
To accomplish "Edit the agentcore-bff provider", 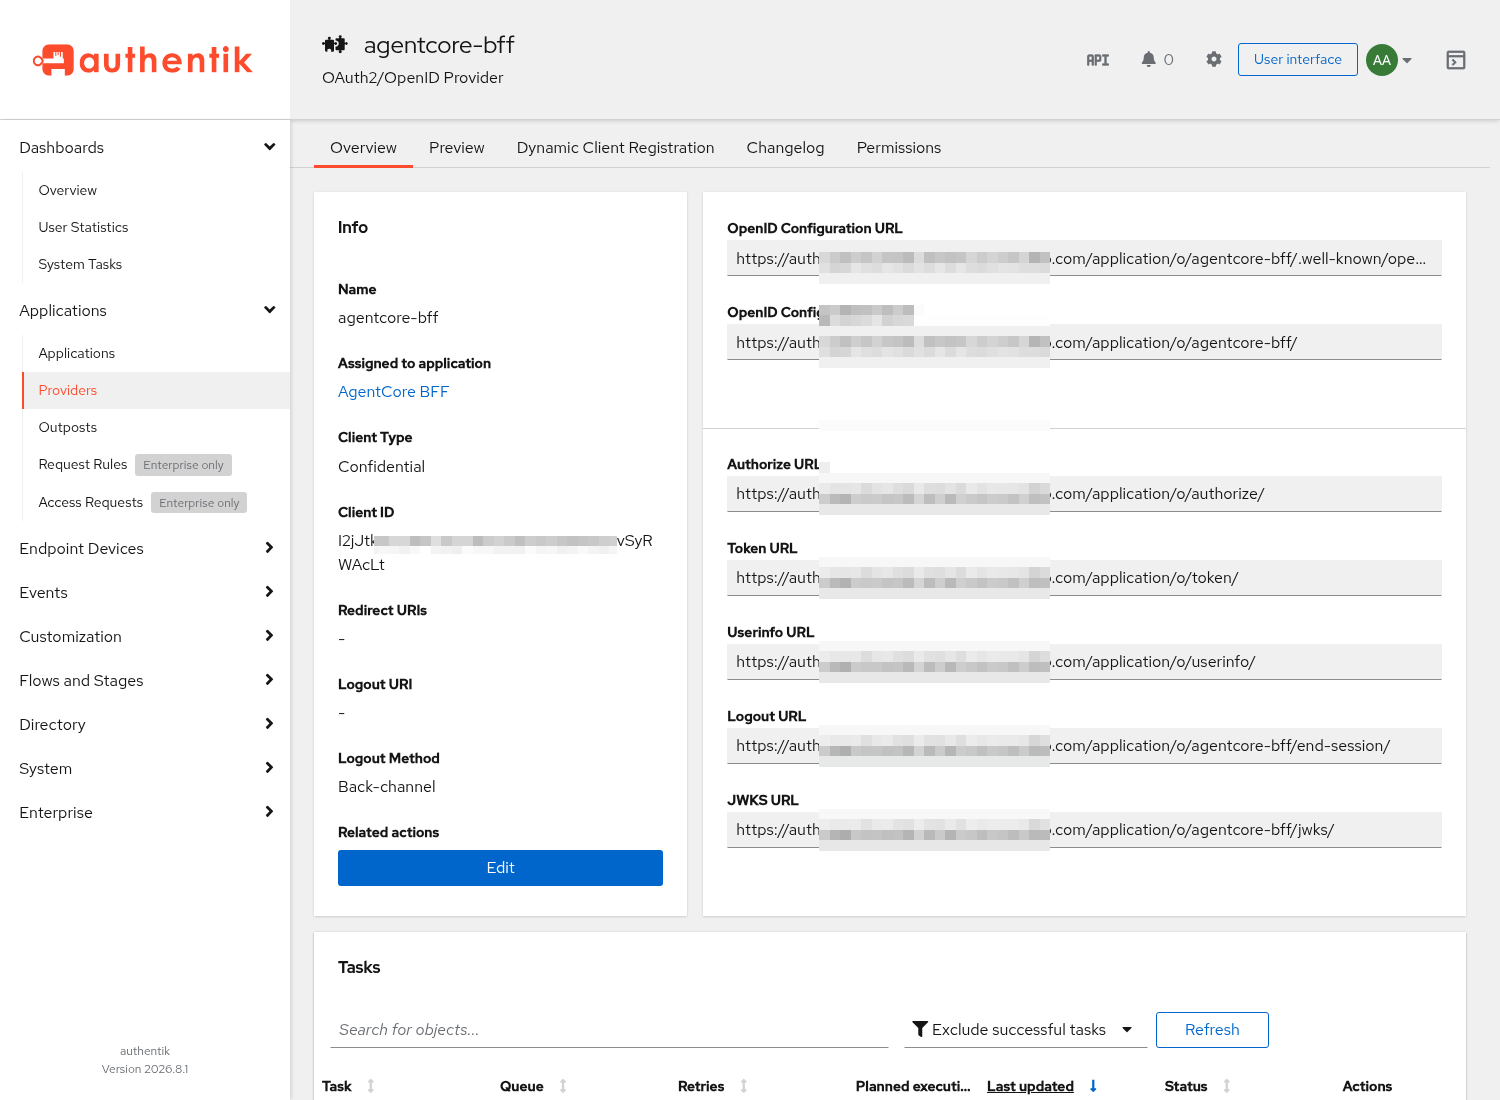I will [500, 868].
